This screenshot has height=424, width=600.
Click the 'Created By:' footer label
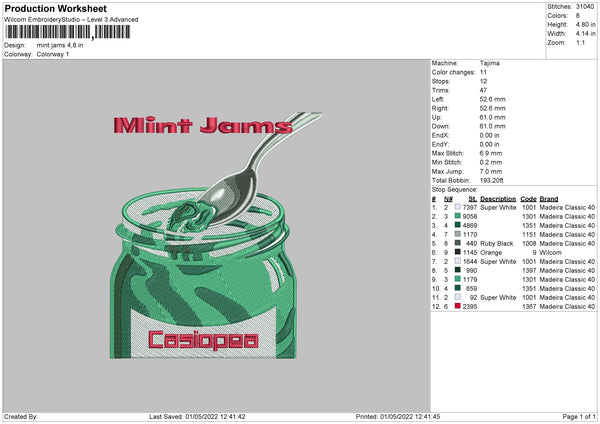pos(21,416)
